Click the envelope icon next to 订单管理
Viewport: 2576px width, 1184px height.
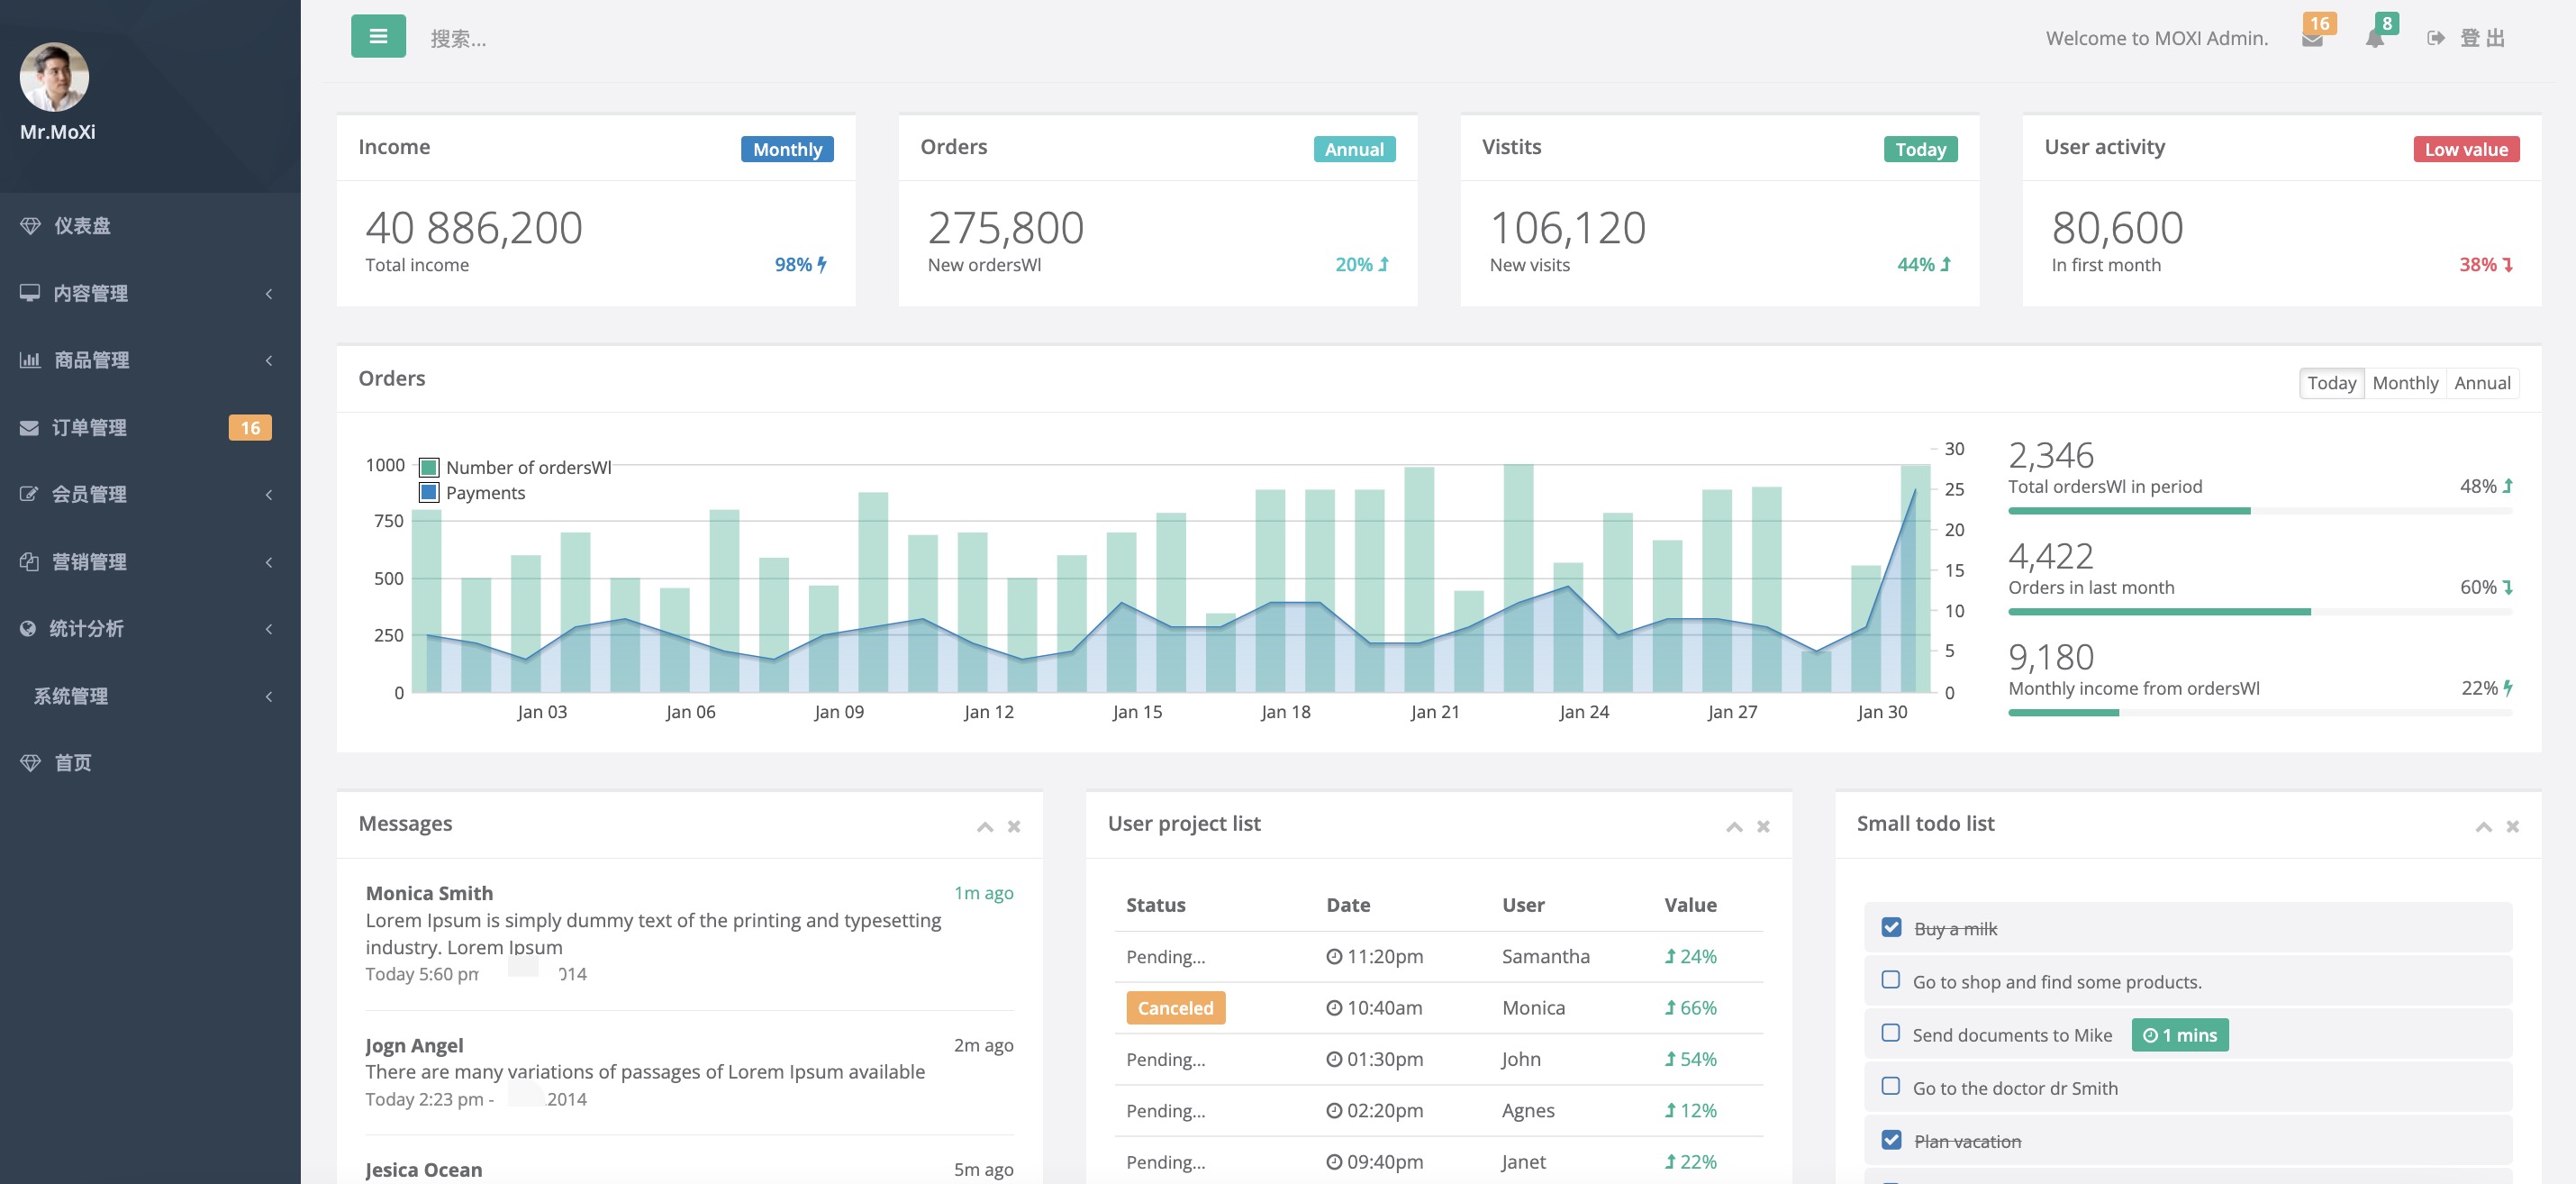(x=29, y=428)
